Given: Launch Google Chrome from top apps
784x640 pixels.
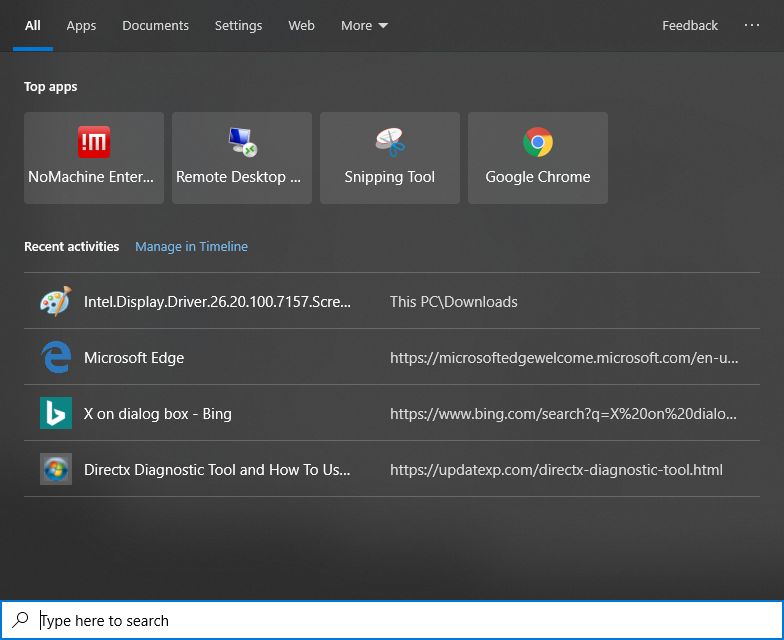Looking at the screenshot, I should [538, 142].
